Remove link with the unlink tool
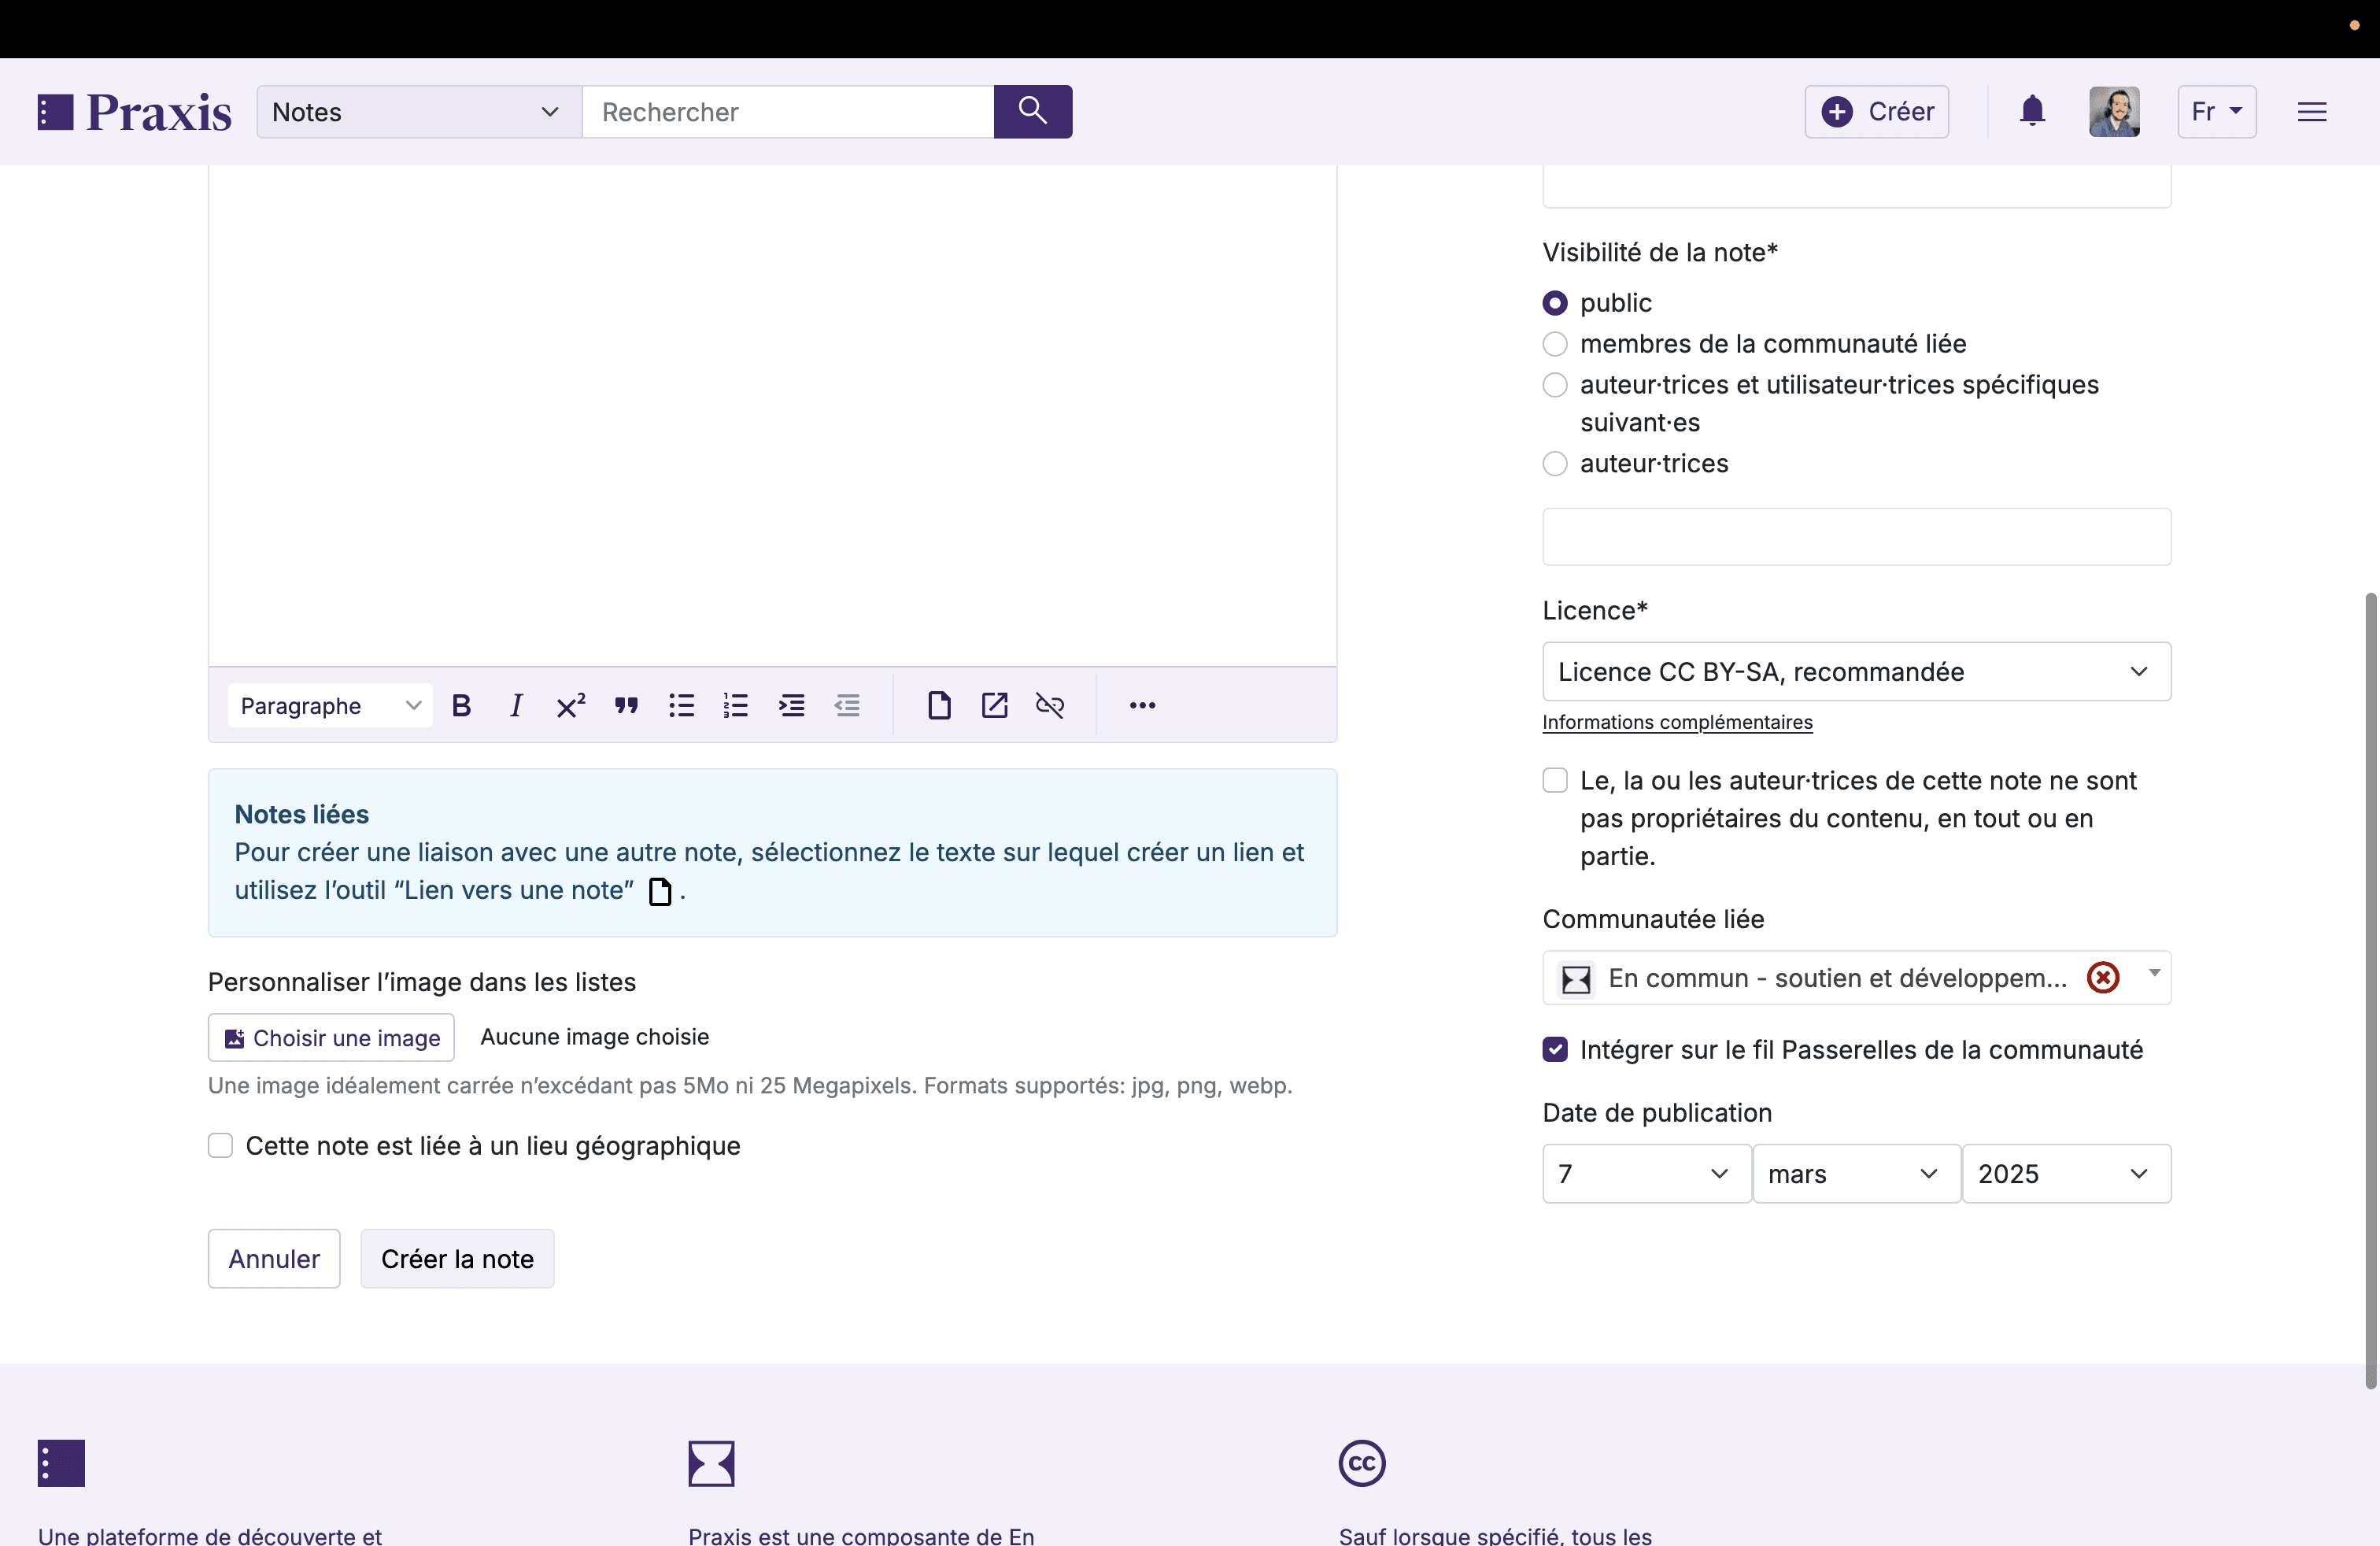The width and height of the screenshot is (2380, 1546). click(1050, 705)
